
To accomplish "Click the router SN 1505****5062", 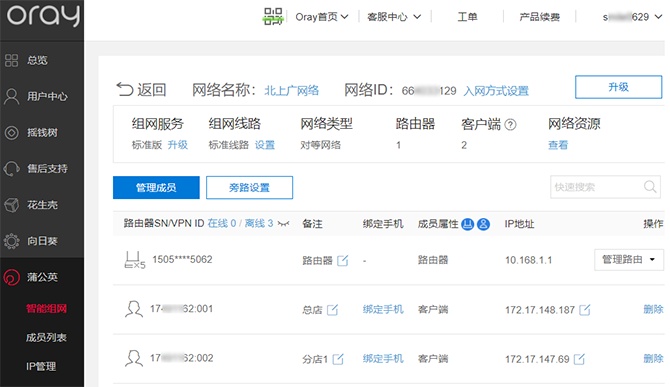I will point(182,259).
